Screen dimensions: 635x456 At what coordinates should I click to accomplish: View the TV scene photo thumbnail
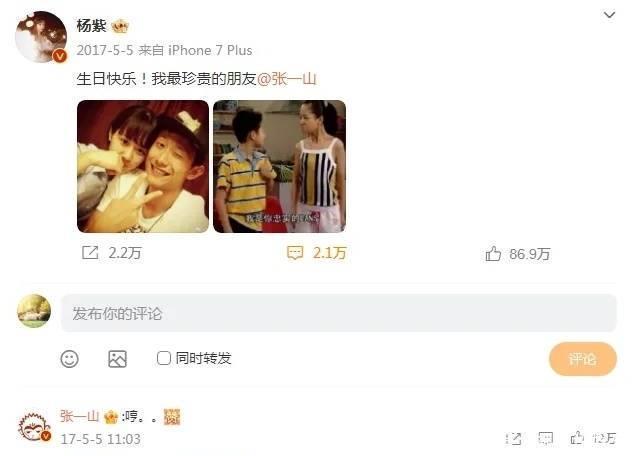279,166
